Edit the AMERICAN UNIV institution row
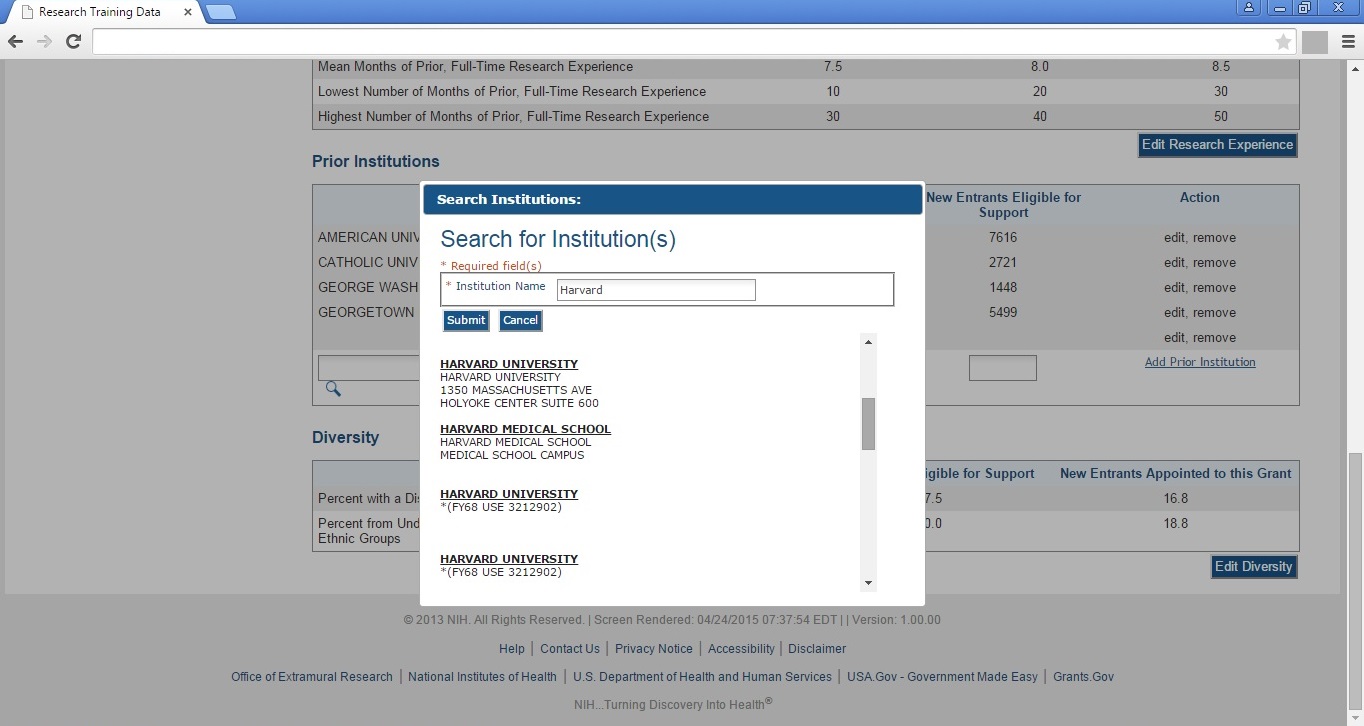Screen dimensions: 1364x726 [1174, 238]
